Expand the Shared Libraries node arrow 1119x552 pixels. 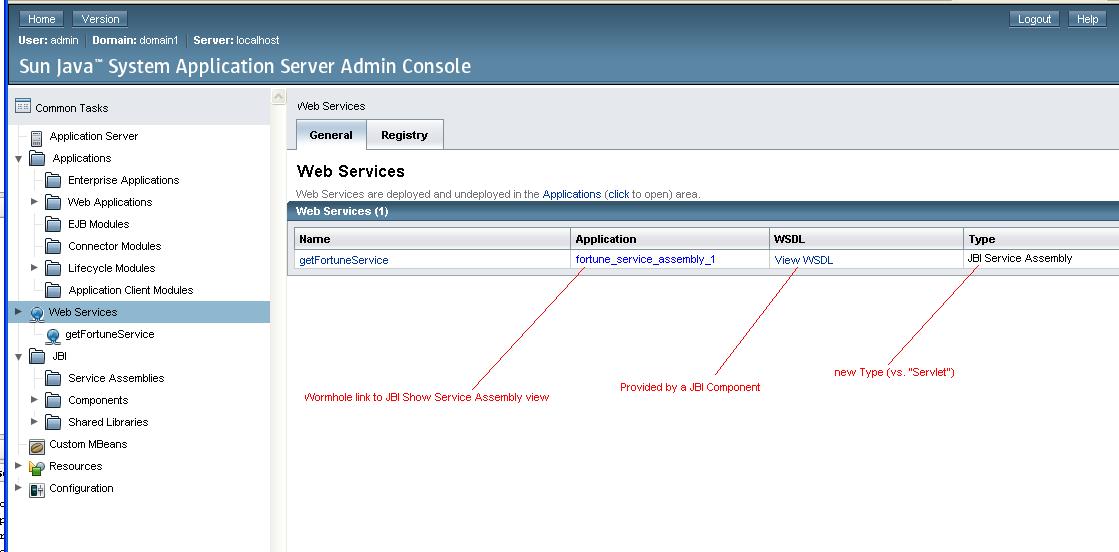35,422
